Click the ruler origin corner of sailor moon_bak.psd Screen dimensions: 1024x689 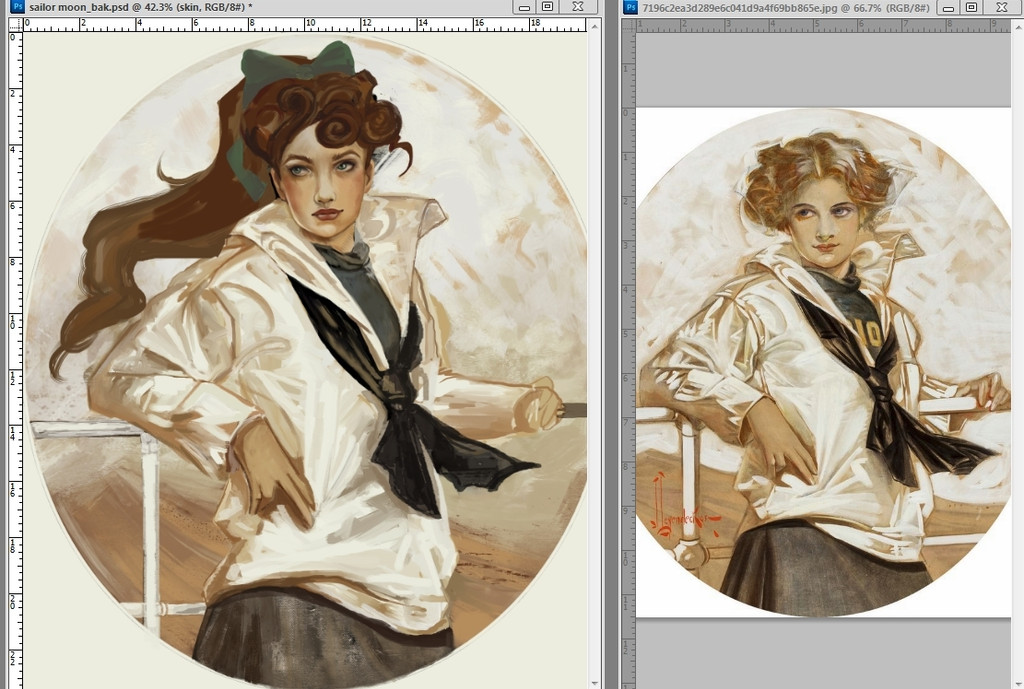pyautogui.click(x=16, y=25)
